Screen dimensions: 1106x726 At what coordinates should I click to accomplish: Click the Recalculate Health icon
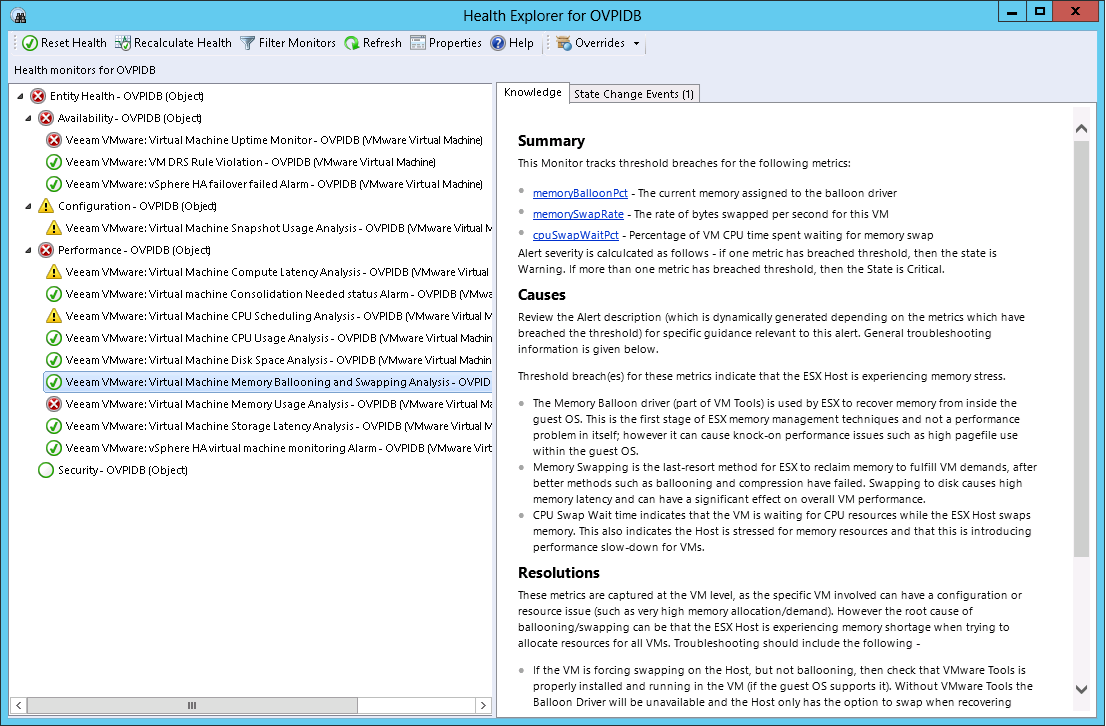pos(123,43)
